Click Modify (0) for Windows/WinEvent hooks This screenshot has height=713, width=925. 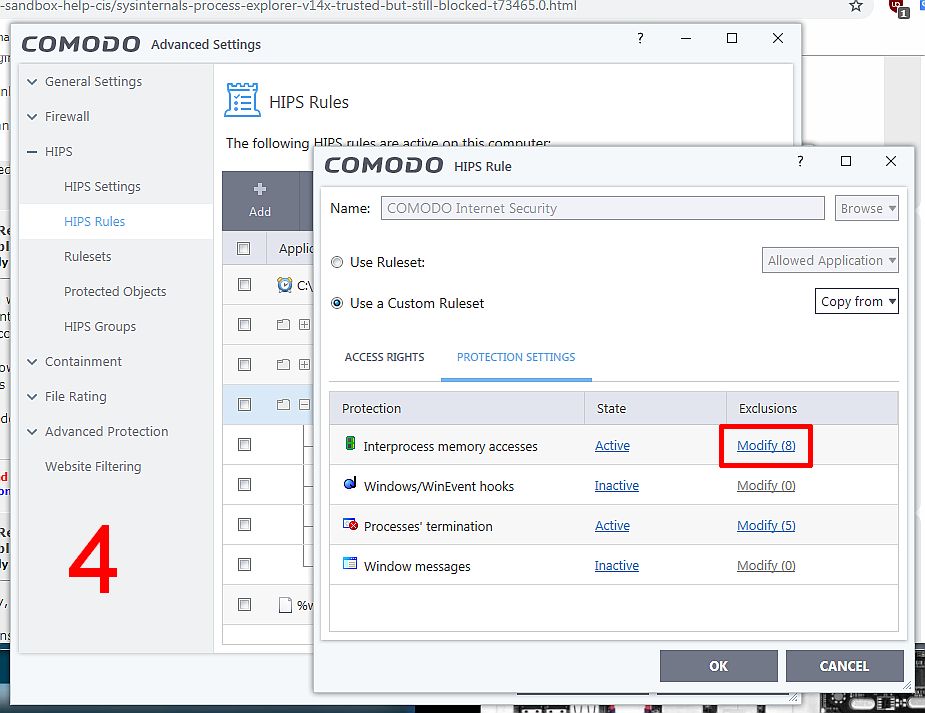[x=766, y=485]
